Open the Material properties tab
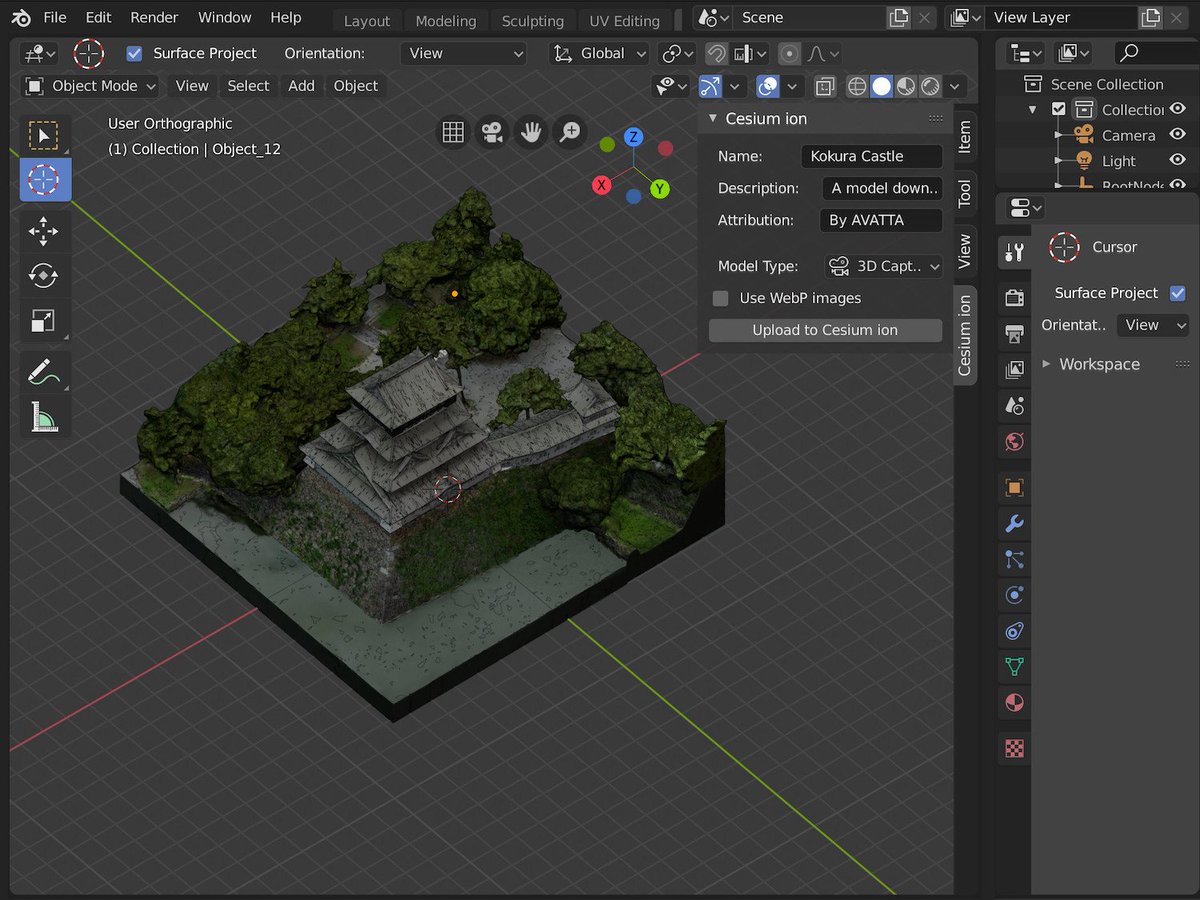This screenshot has height=900, width=1200. click(x=1014, y=702)
